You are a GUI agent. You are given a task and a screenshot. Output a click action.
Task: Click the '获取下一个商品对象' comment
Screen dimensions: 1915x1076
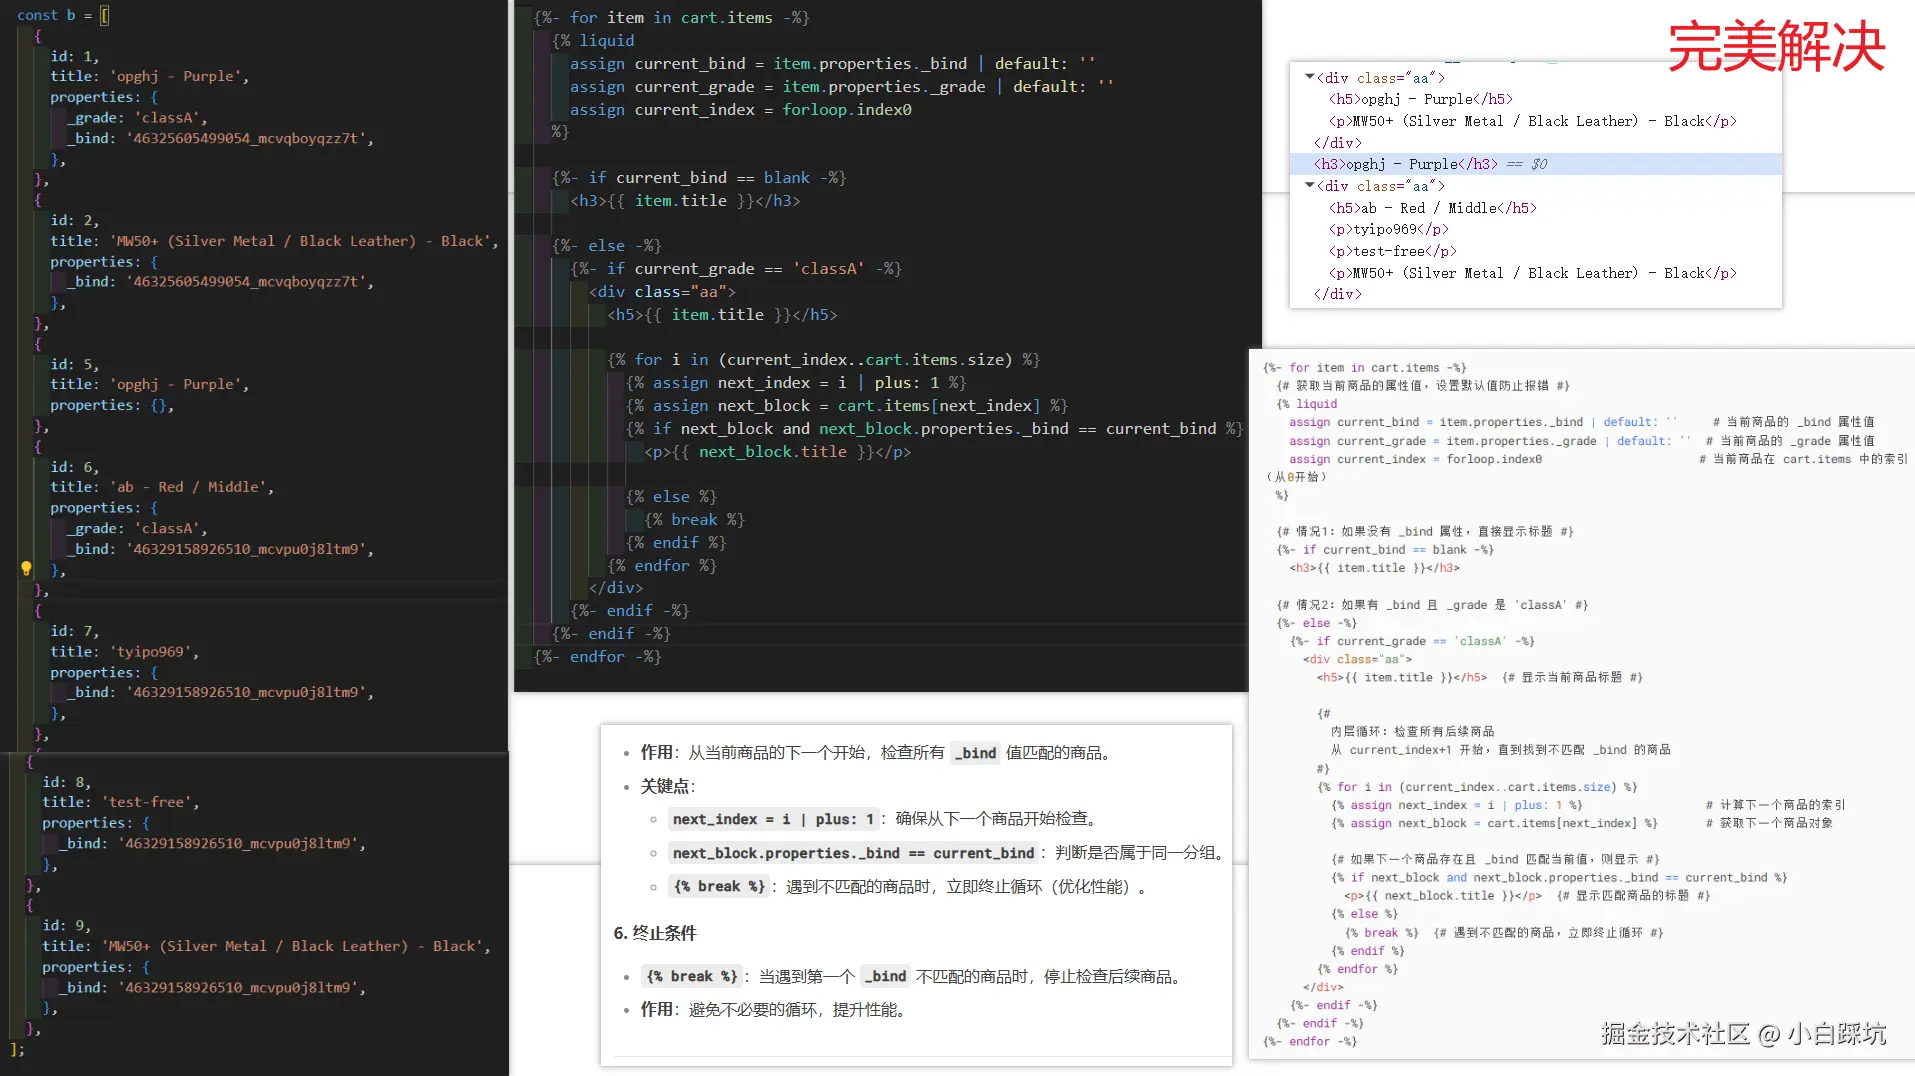[1769, 823]
